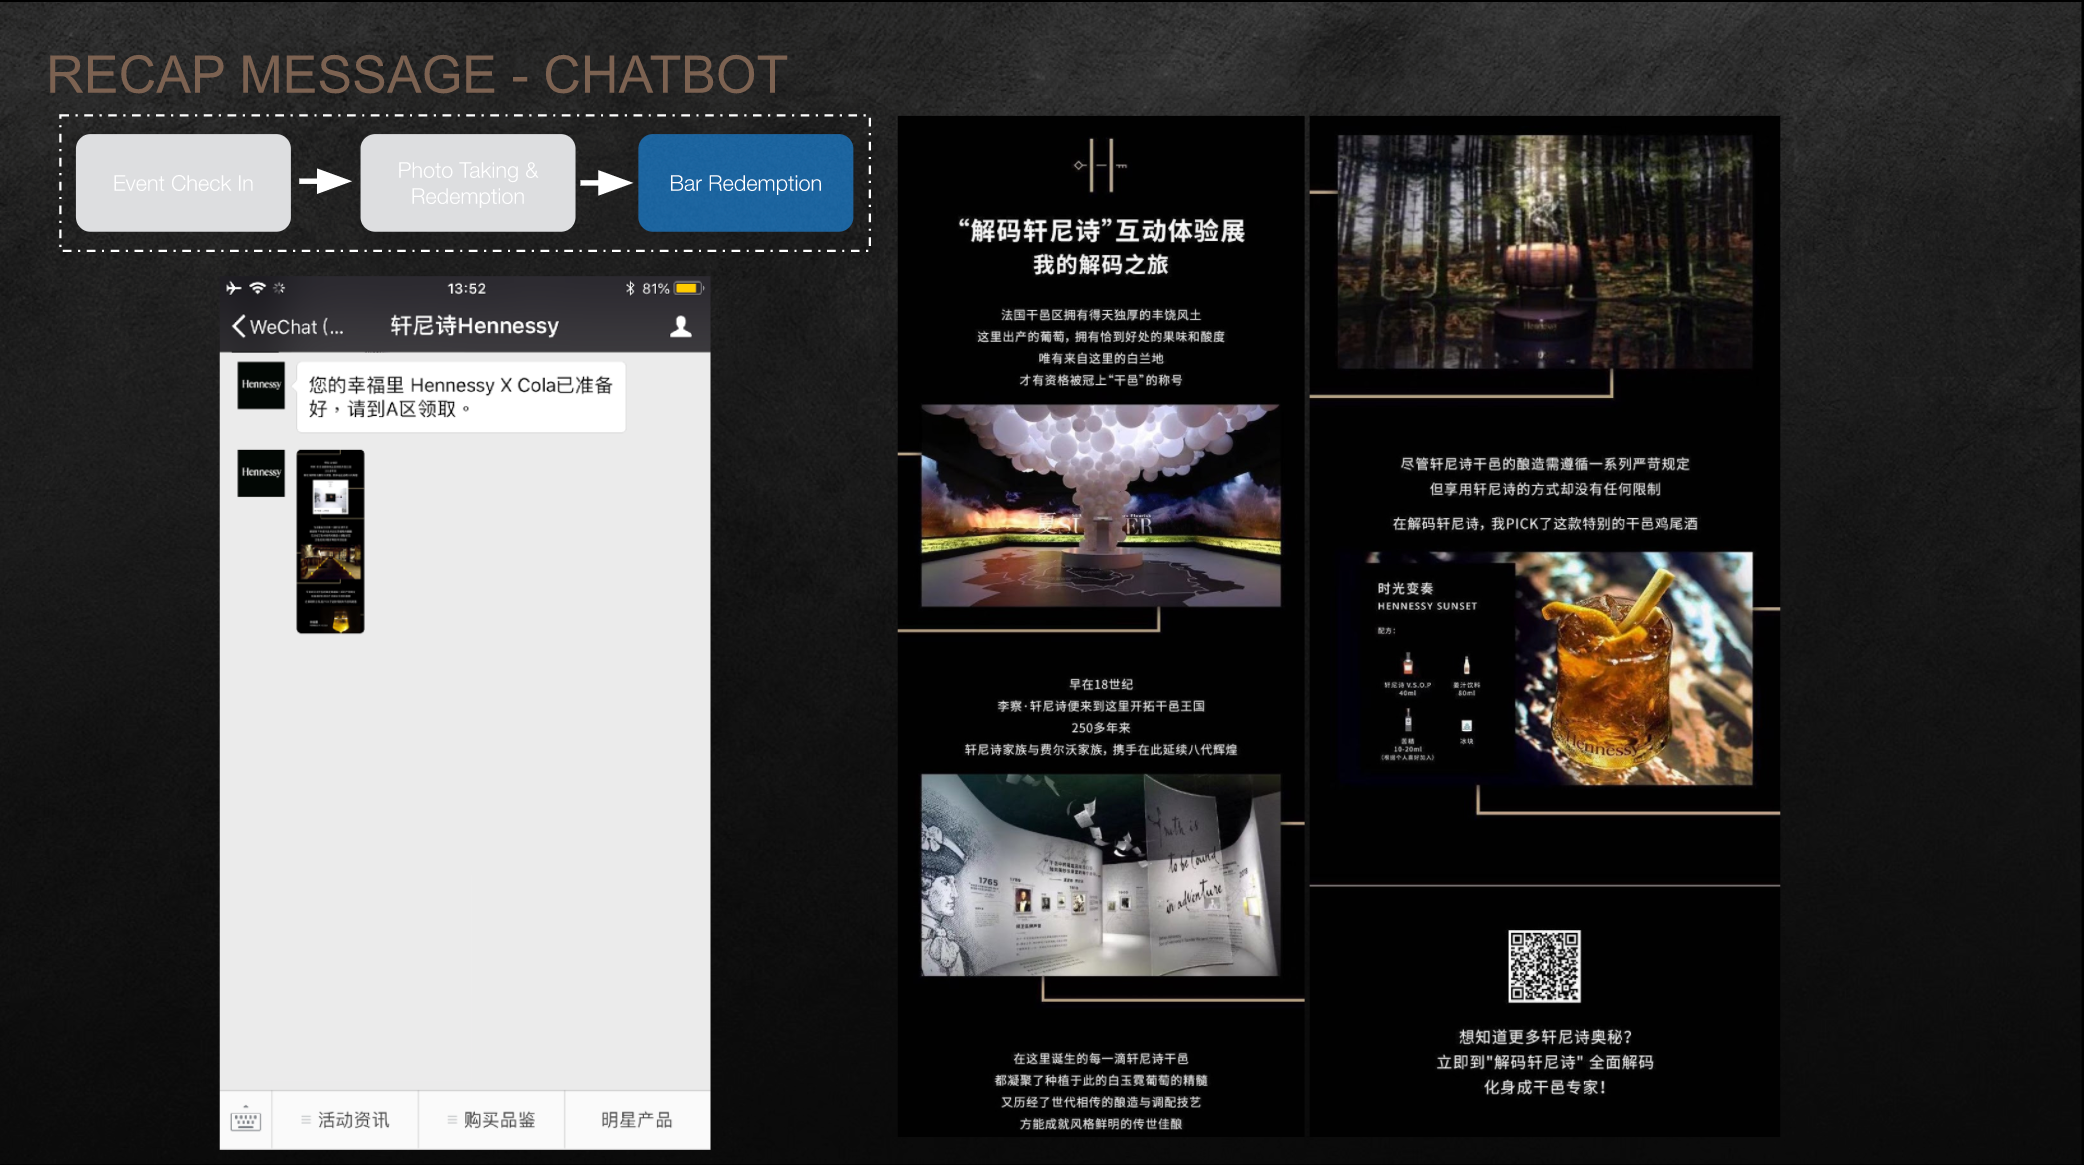This screenshot has height=1165, width=2084.
Task: Open the 购买品鉴 menu
Action: 491,1120
